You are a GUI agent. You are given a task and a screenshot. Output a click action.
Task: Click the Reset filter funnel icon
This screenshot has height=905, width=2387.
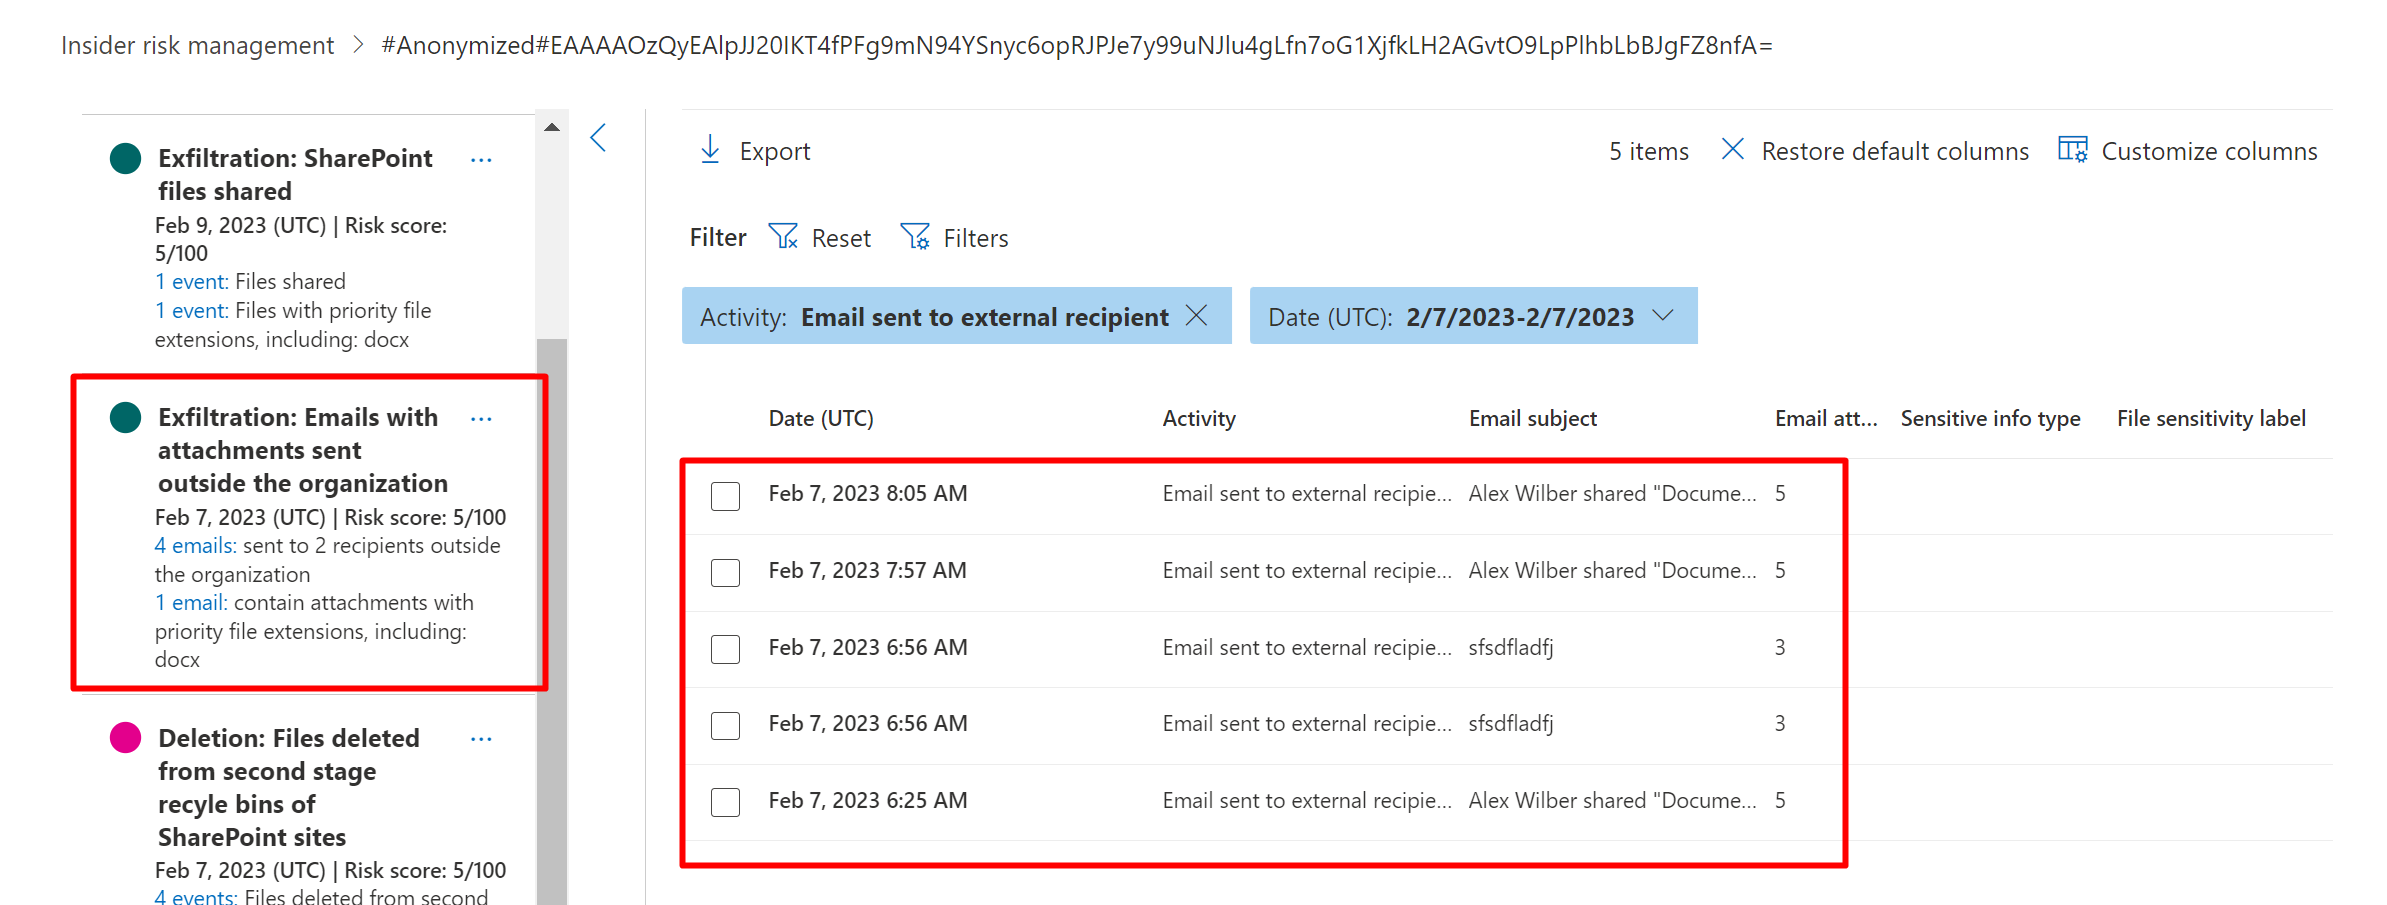(x=783, y=237)
